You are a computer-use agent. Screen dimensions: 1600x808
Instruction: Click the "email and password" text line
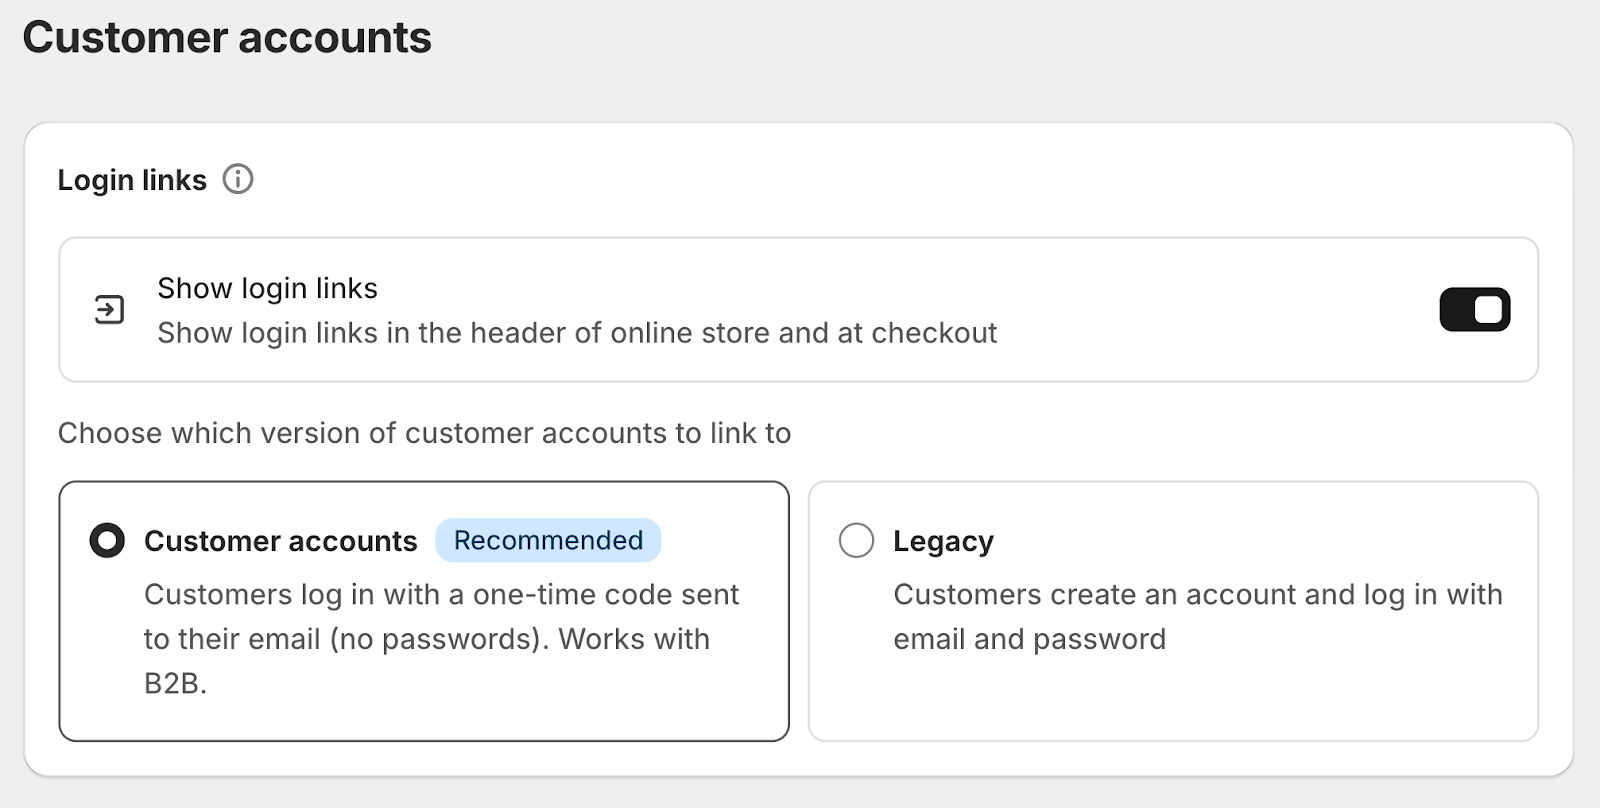tap(1029, 639)
